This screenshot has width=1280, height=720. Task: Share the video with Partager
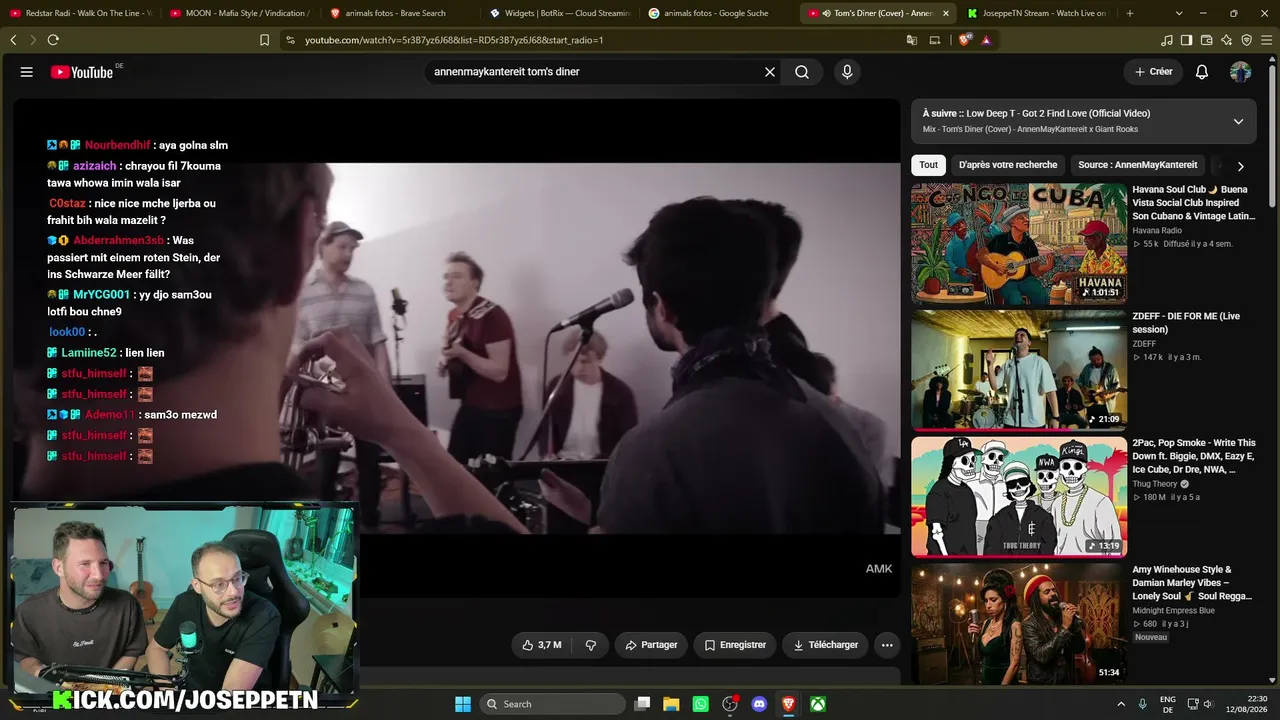(651, 645)
